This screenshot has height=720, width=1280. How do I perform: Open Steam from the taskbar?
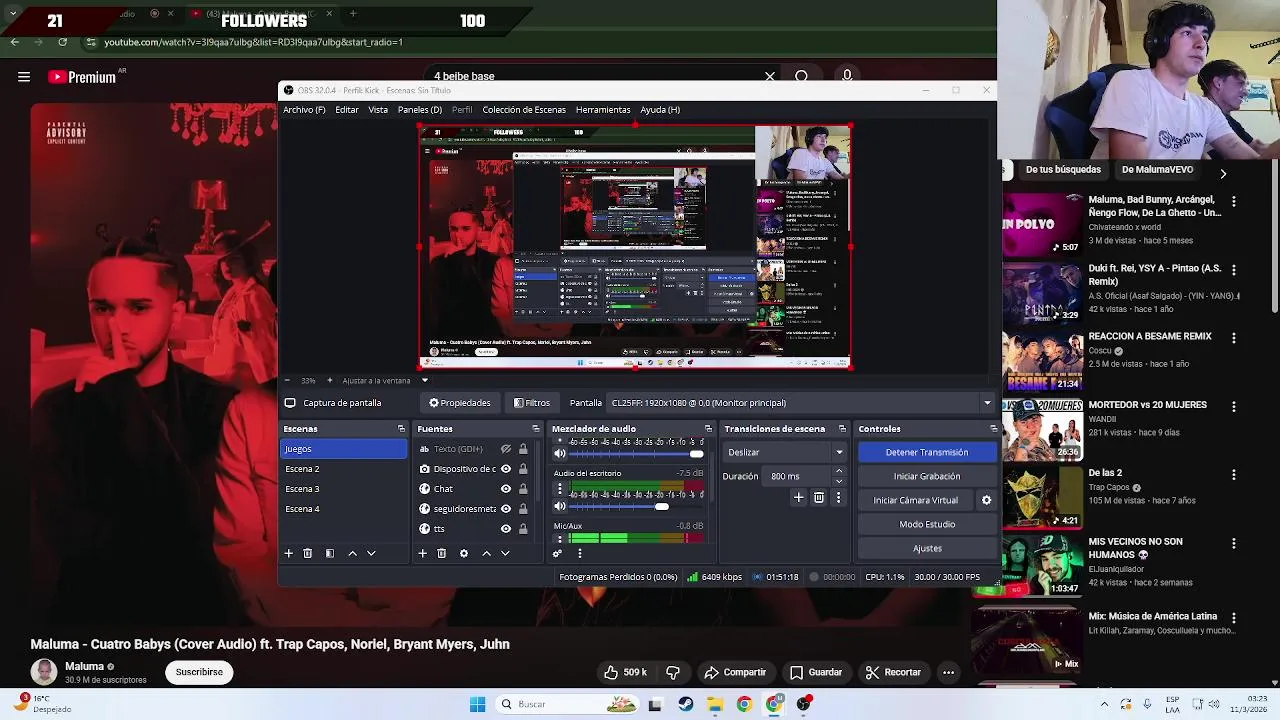[x=685, y=704]
